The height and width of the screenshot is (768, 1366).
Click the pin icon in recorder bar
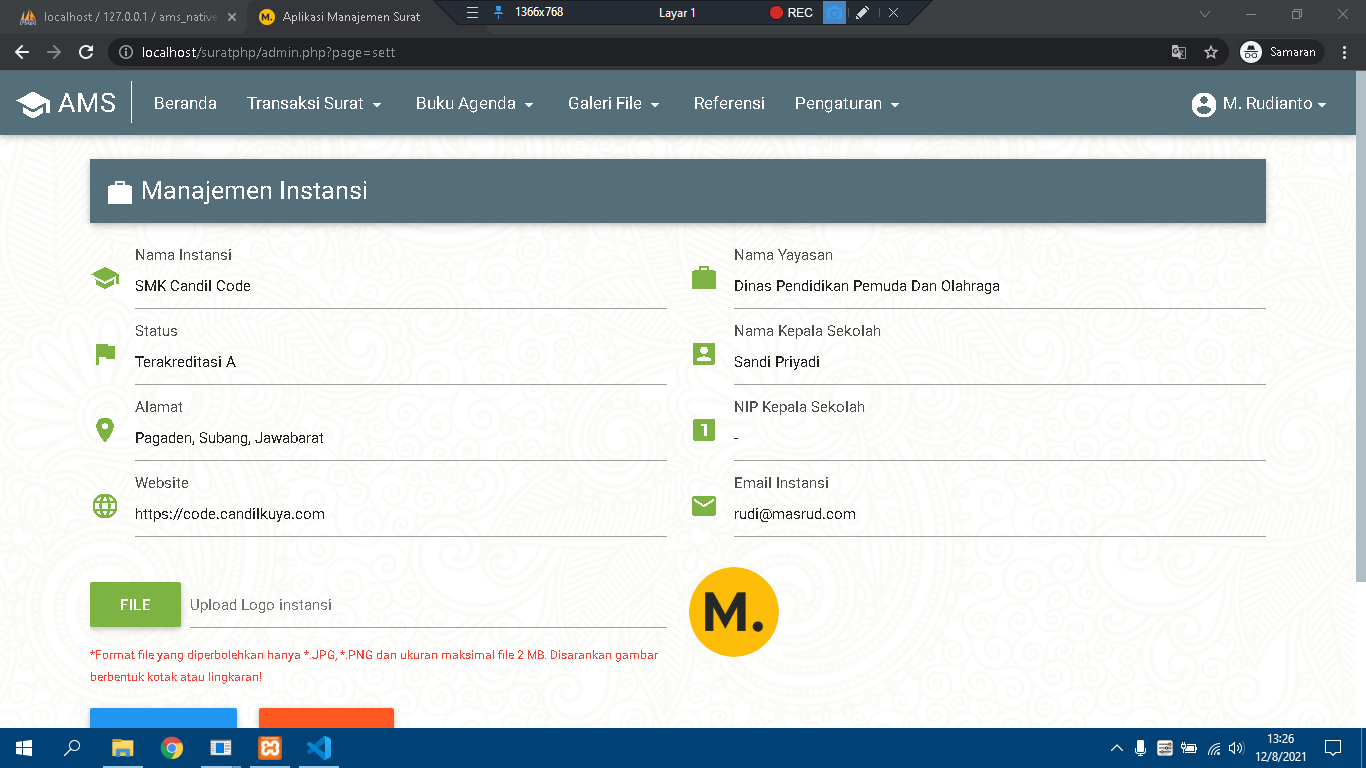click(x=499, y=12)
